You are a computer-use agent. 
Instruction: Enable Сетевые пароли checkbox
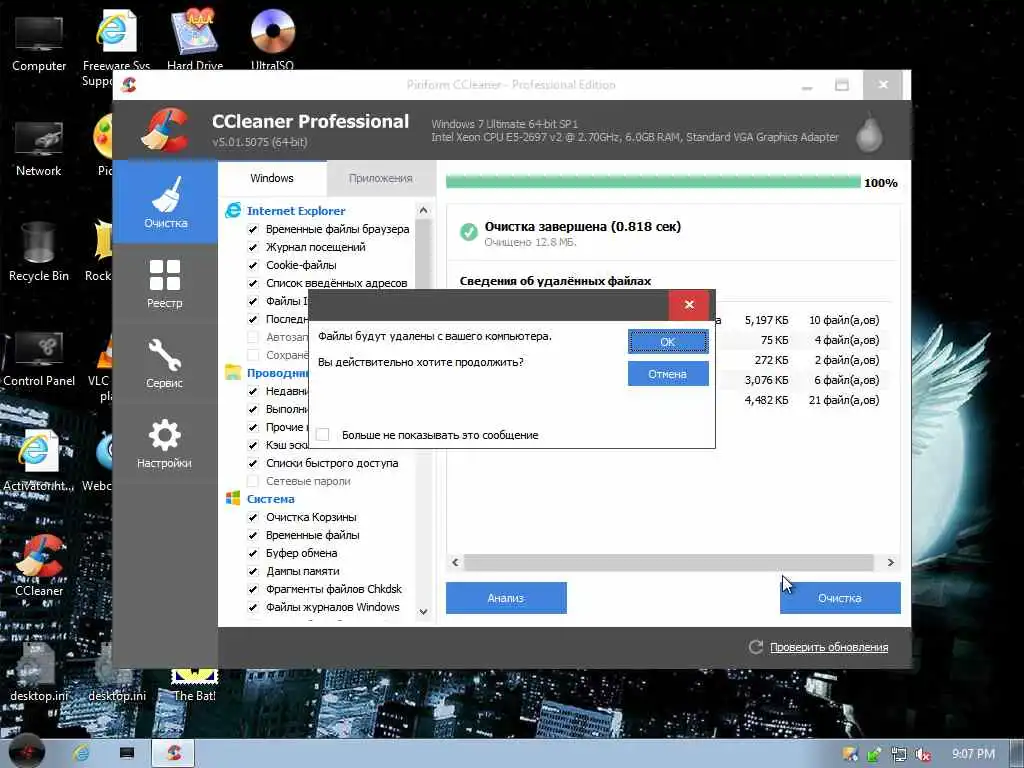pyautogui.click(x=253, y=481)
